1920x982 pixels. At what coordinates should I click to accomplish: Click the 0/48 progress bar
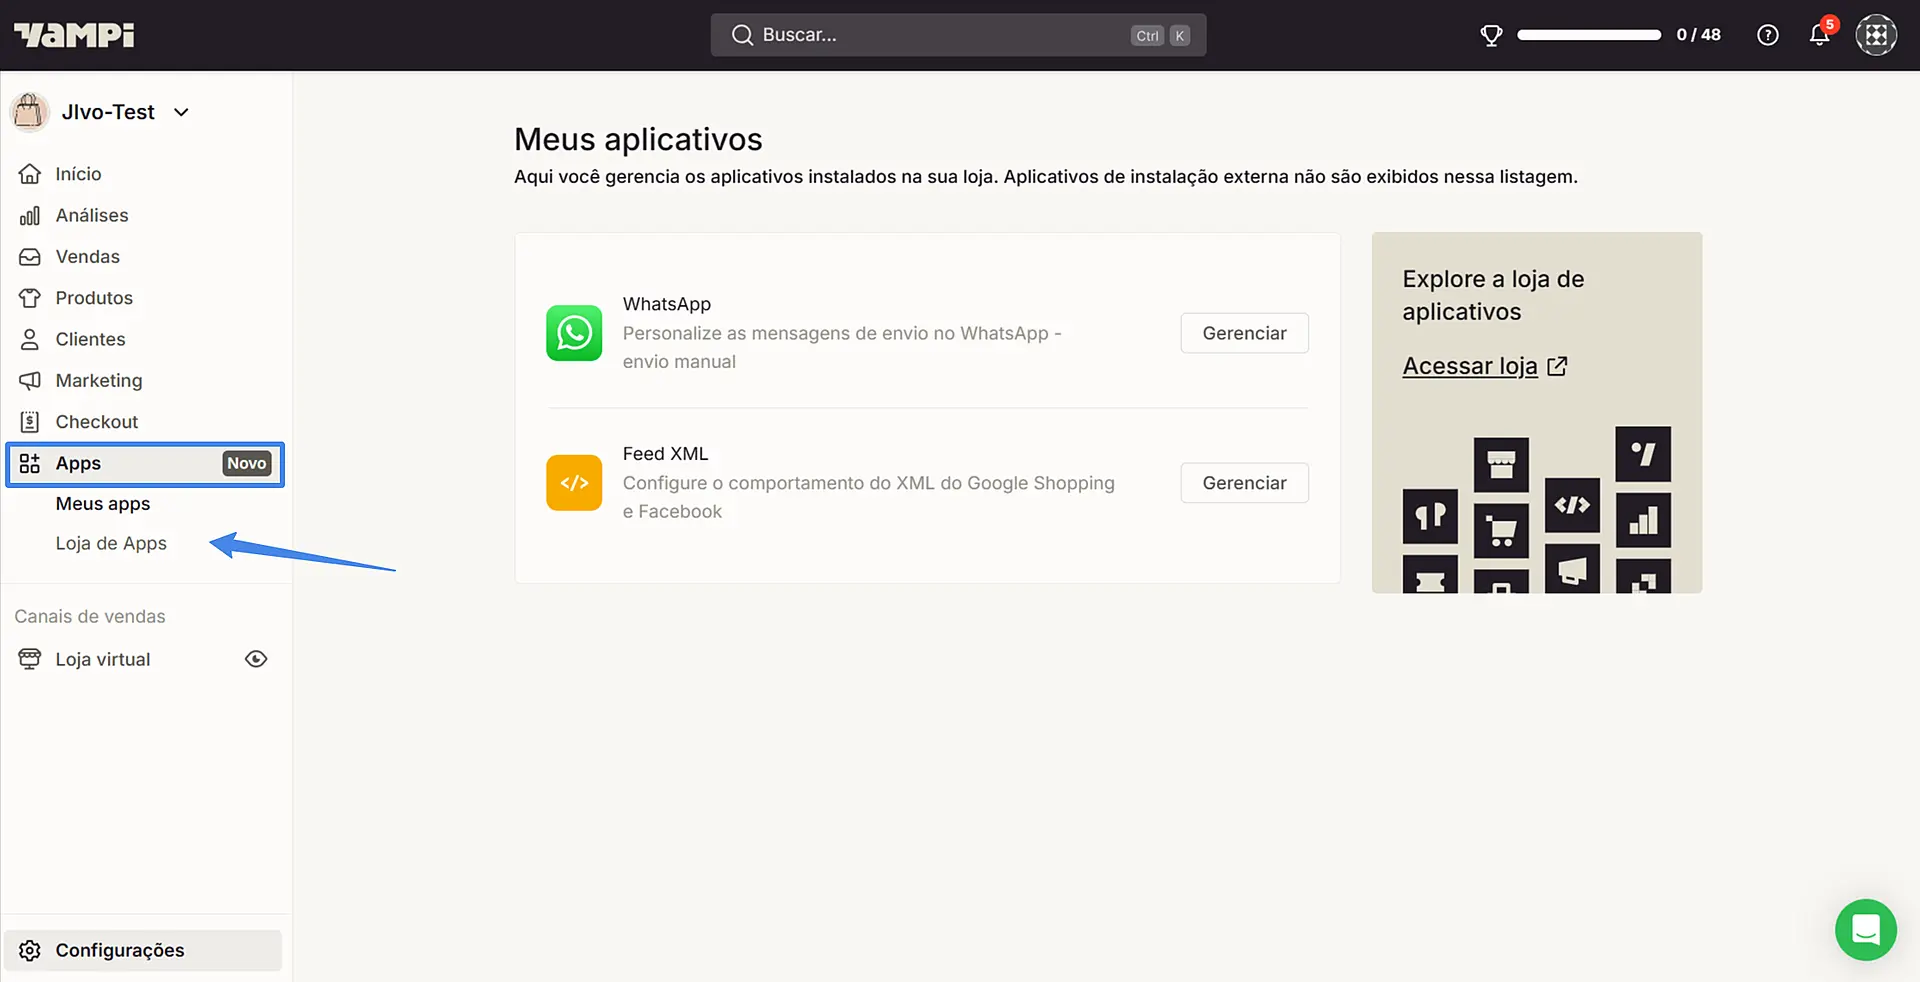1589,35
